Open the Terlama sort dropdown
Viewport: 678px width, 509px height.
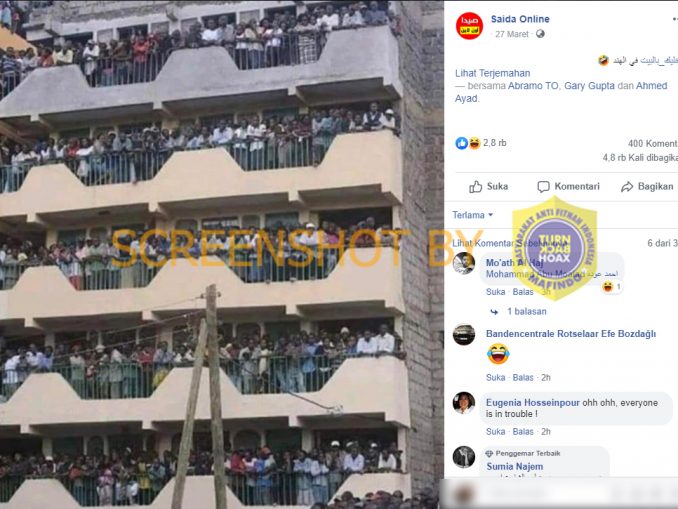[473, 215]
